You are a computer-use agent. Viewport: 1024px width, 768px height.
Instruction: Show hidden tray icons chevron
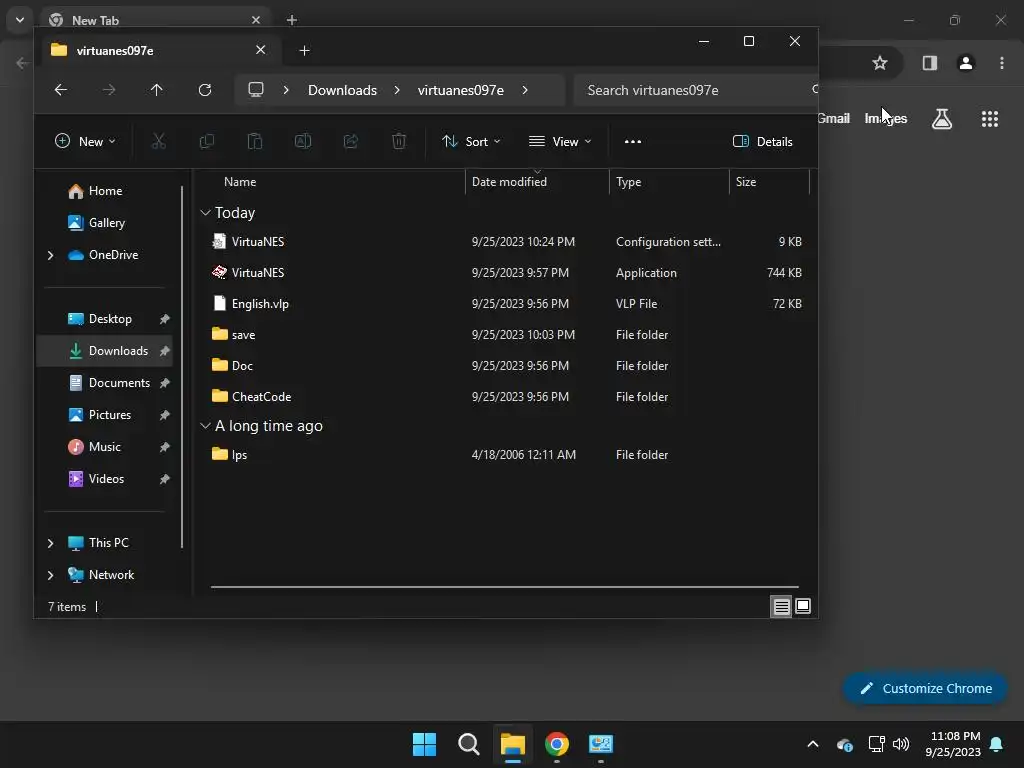click(x=813, y=744)
